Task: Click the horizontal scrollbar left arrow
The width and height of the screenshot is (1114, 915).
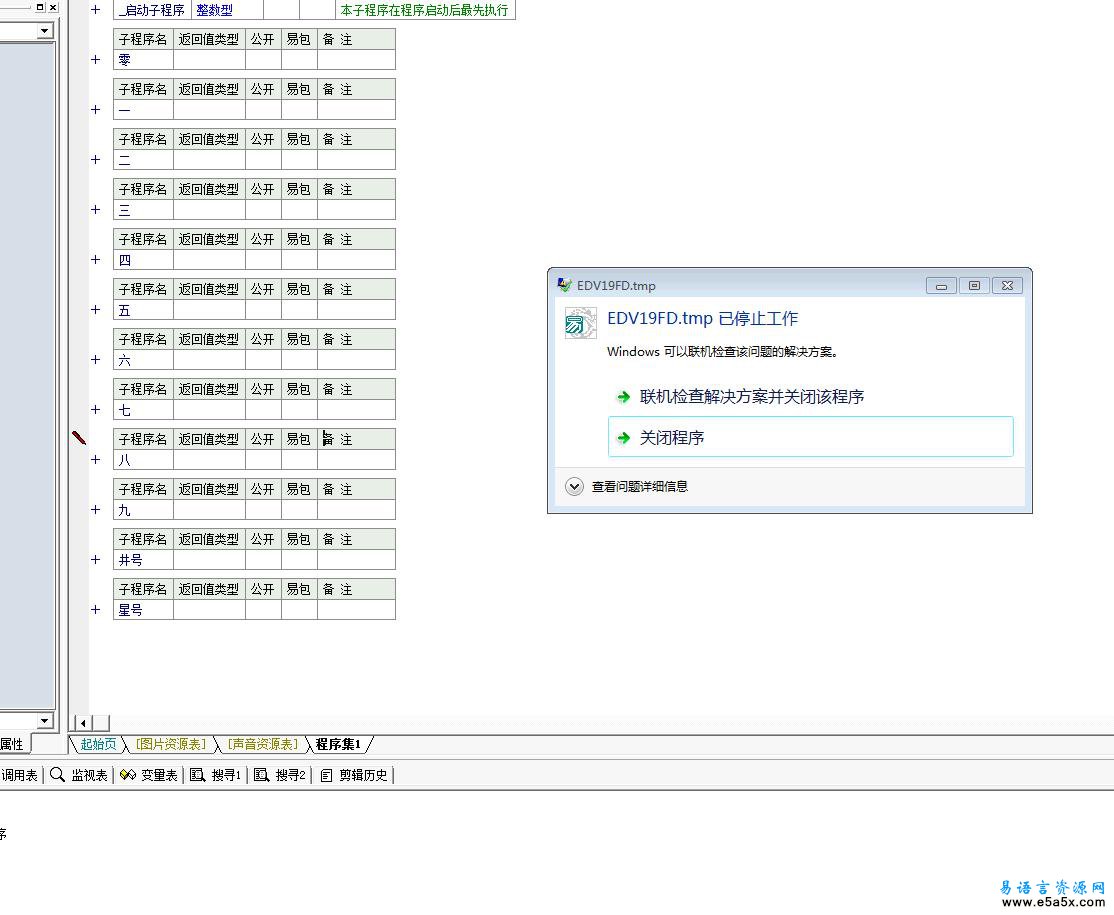Action: point(83,723)
